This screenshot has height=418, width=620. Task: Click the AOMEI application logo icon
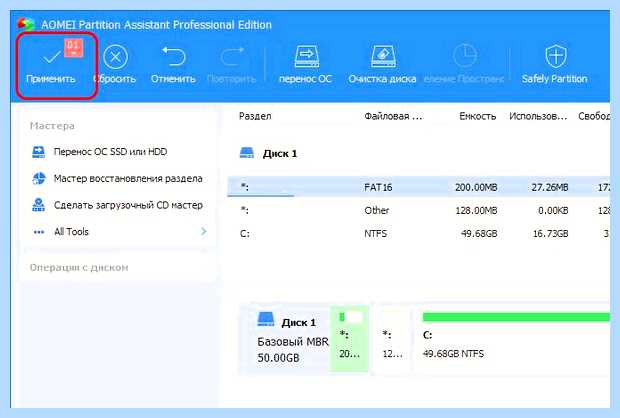point(25,25)
